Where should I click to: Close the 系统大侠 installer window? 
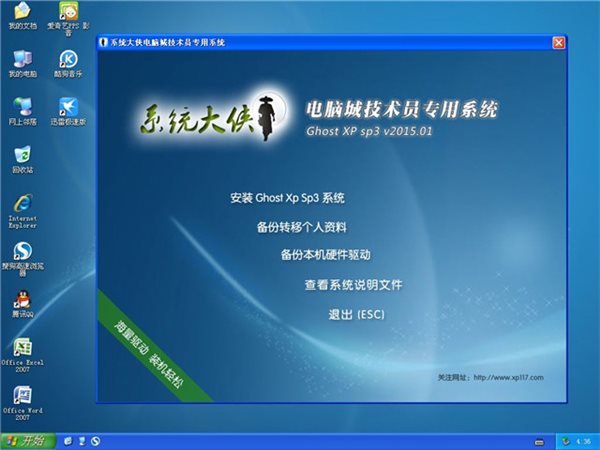(559, 42)
